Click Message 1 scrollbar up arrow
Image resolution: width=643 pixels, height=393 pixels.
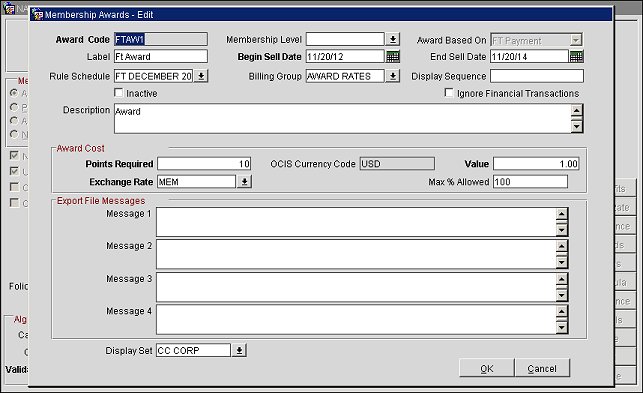point(561,214)
